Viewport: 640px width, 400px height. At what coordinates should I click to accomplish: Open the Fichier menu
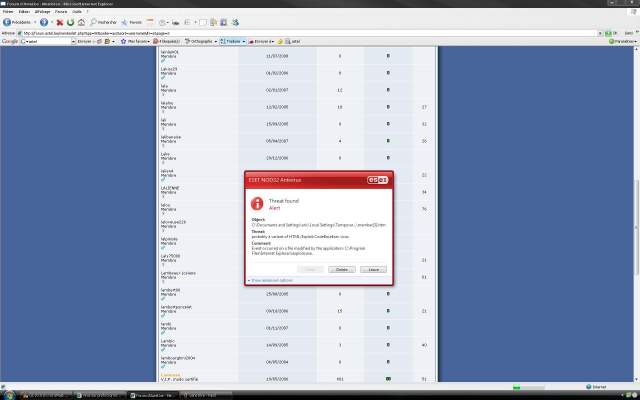(x=8, y=12)
